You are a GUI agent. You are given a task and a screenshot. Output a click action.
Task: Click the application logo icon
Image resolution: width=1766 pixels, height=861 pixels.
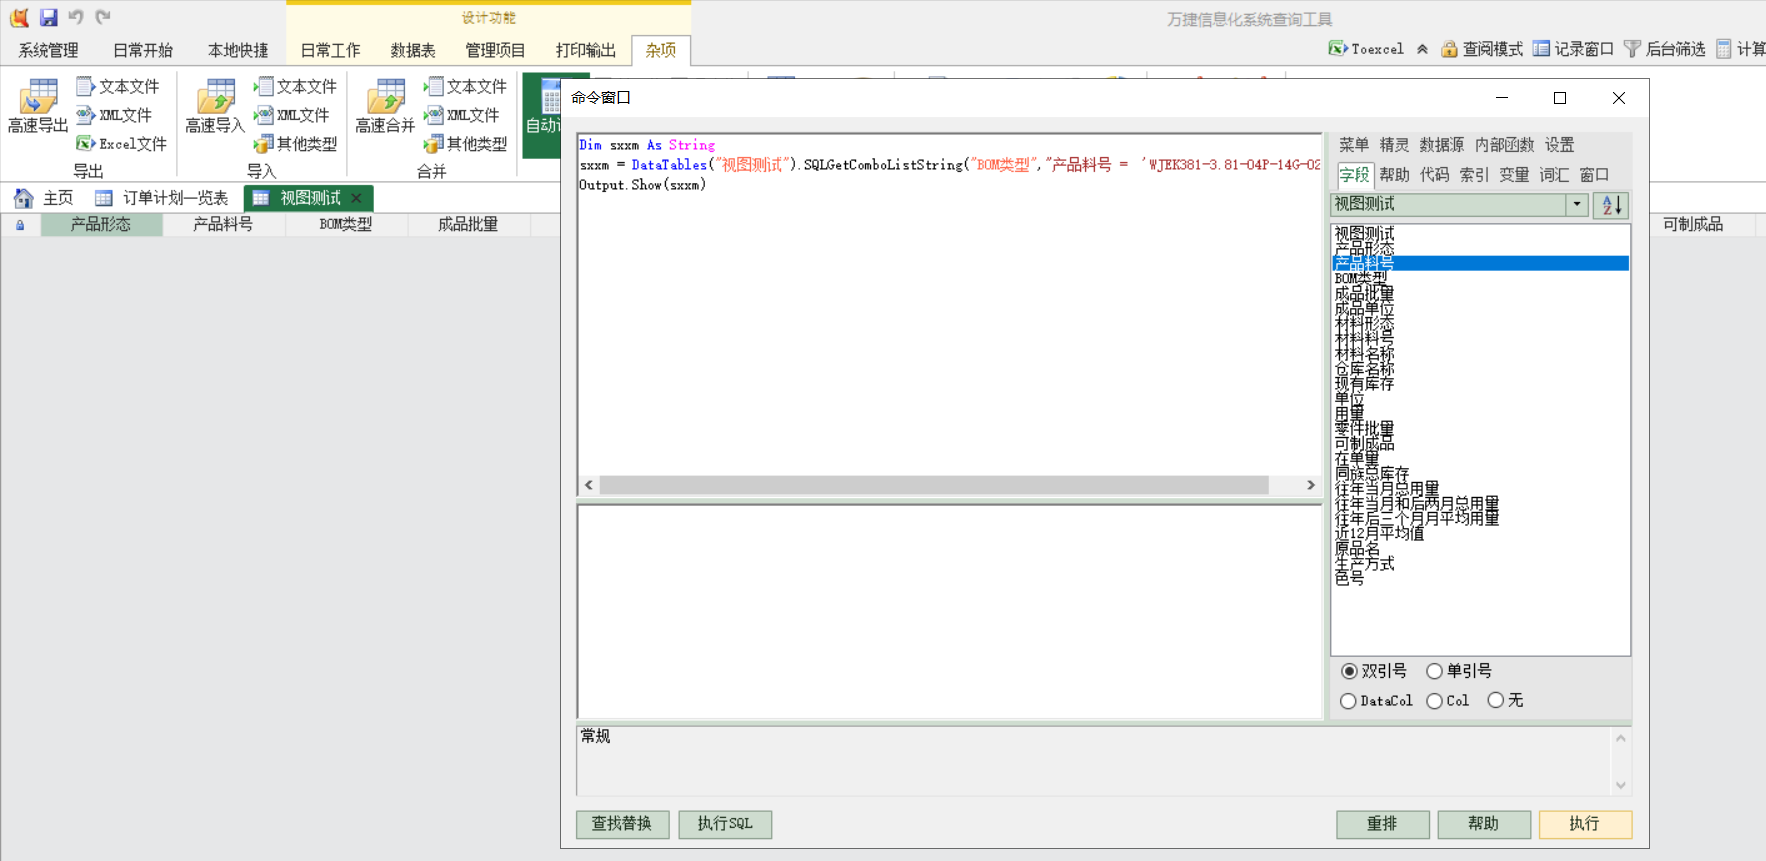[19, 17]
